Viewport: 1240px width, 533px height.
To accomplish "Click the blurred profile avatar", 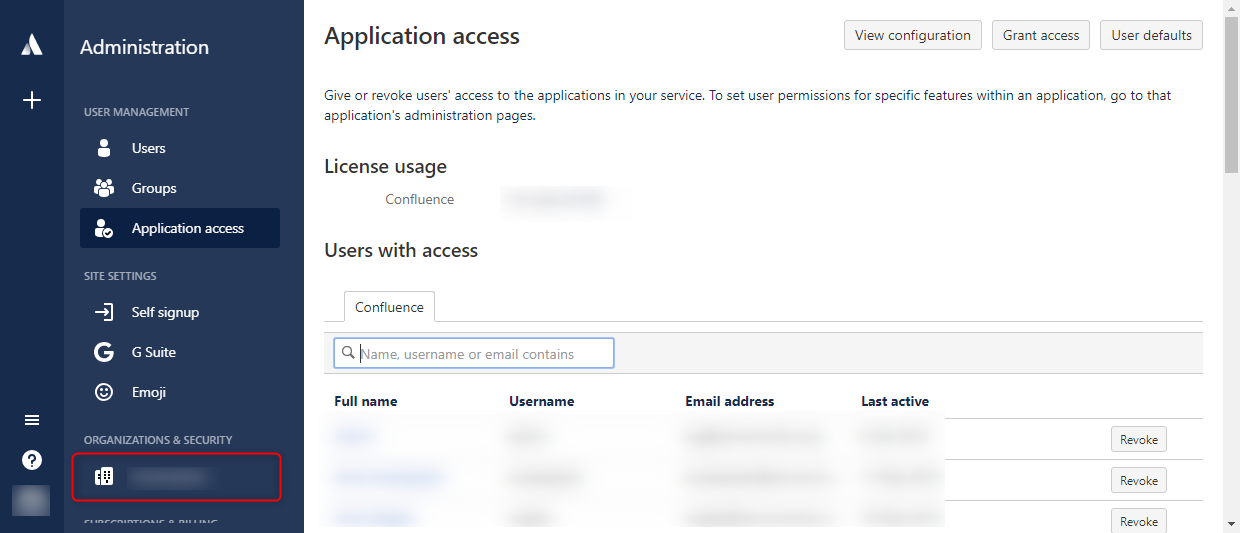I will click(x=32, y=500).
